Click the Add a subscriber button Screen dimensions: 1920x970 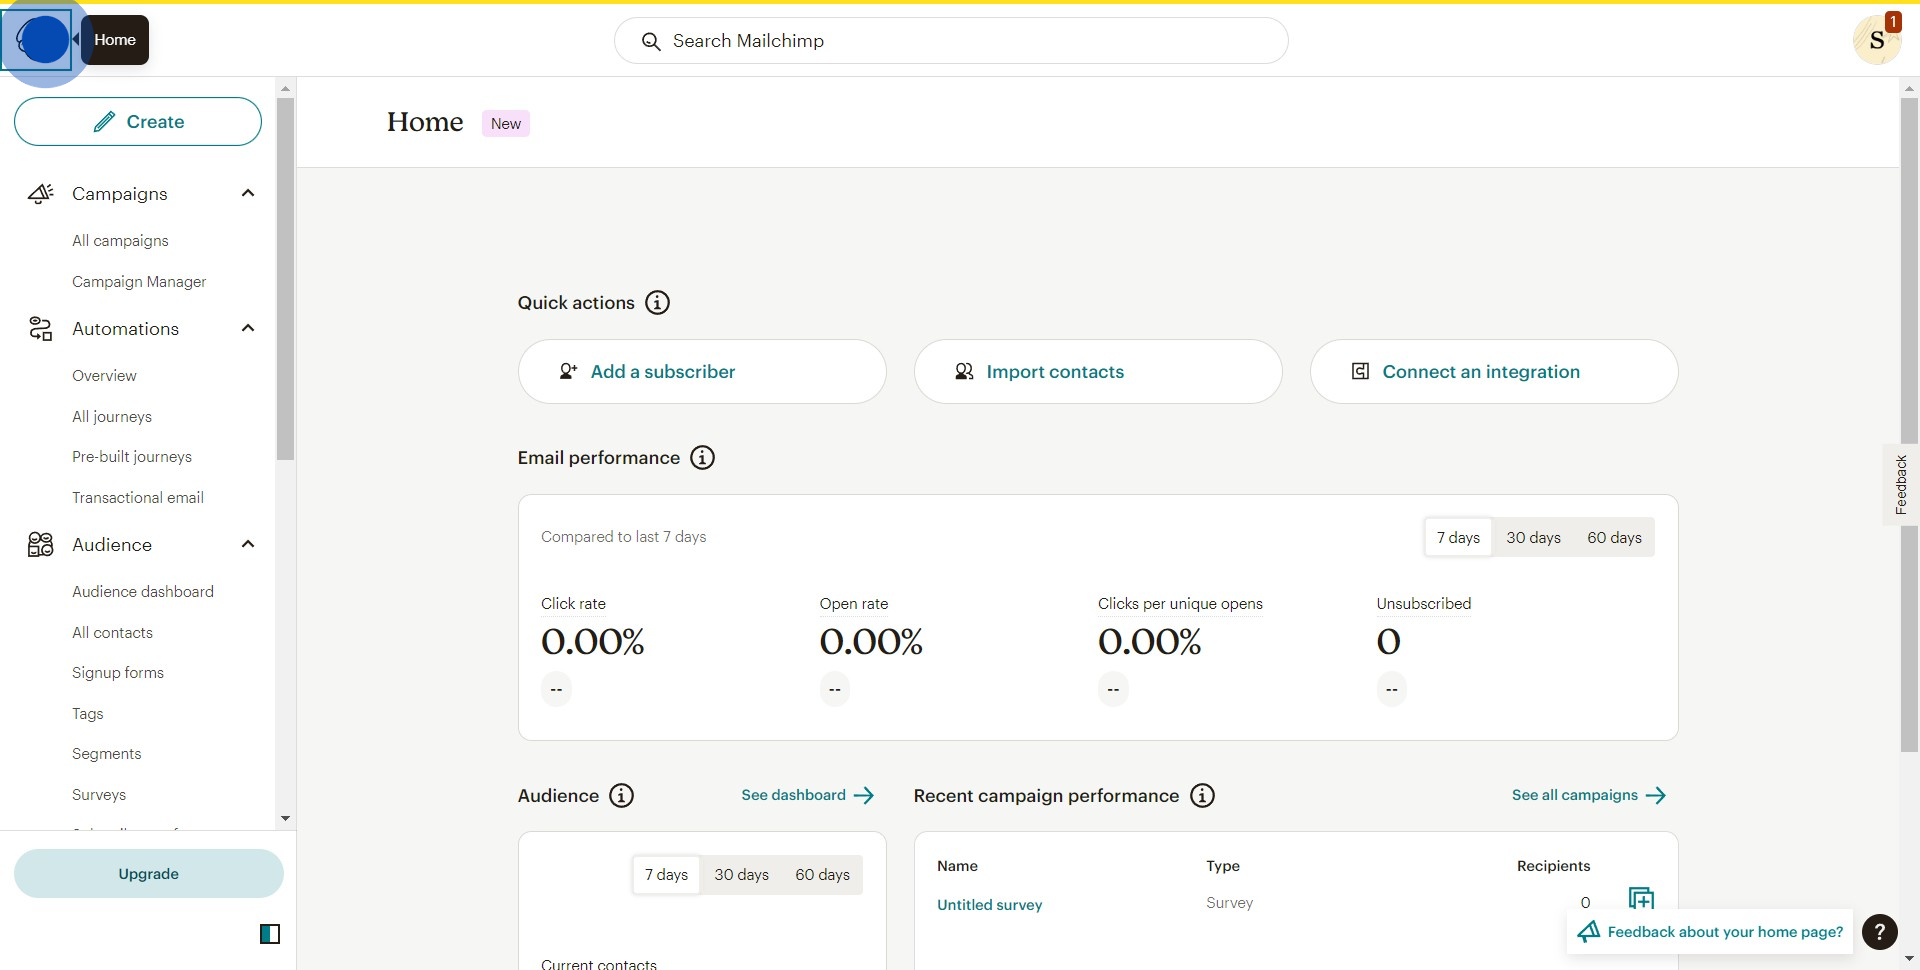[x=701, y=372]
